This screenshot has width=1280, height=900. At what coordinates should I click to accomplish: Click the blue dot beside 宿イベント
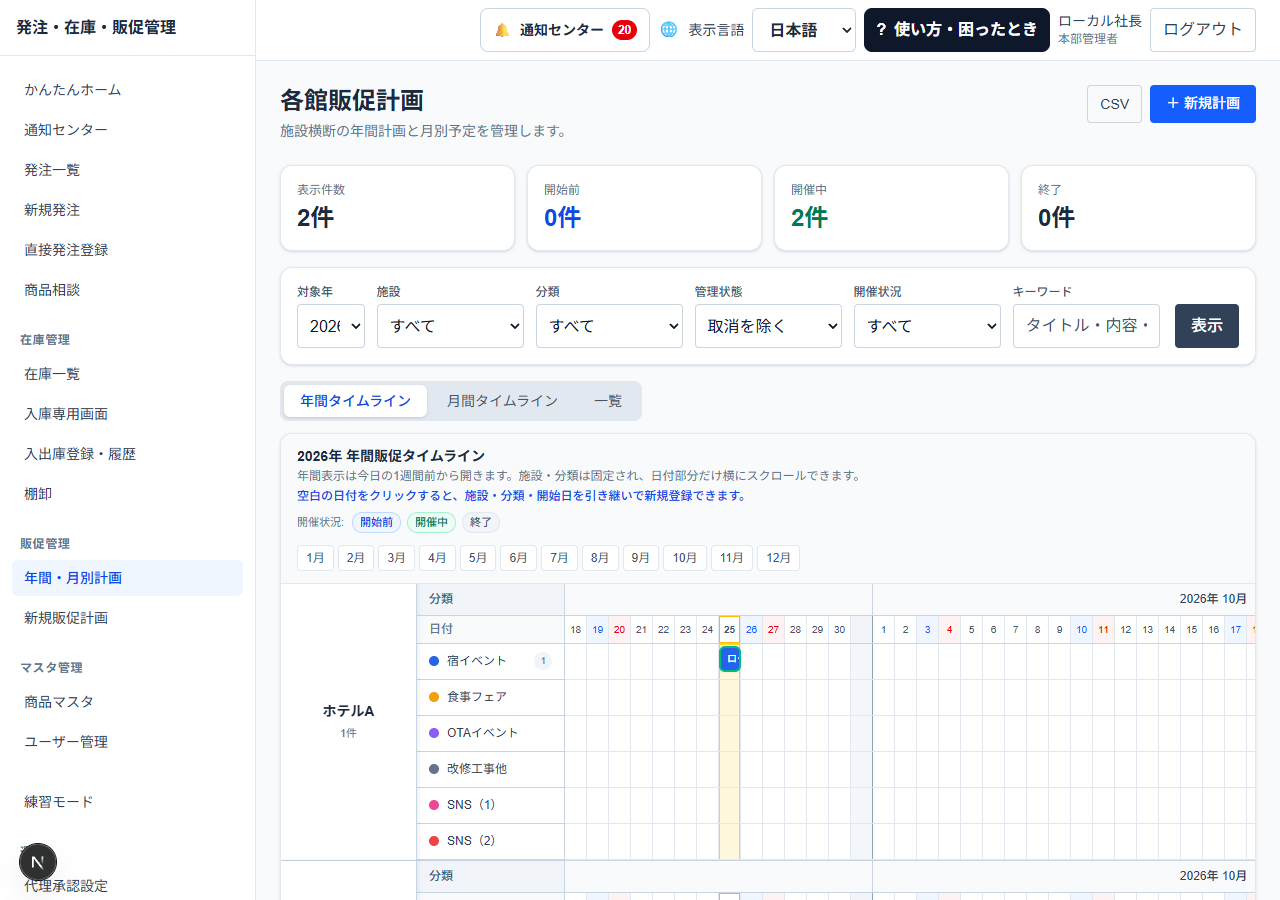(x=434, y=661)
